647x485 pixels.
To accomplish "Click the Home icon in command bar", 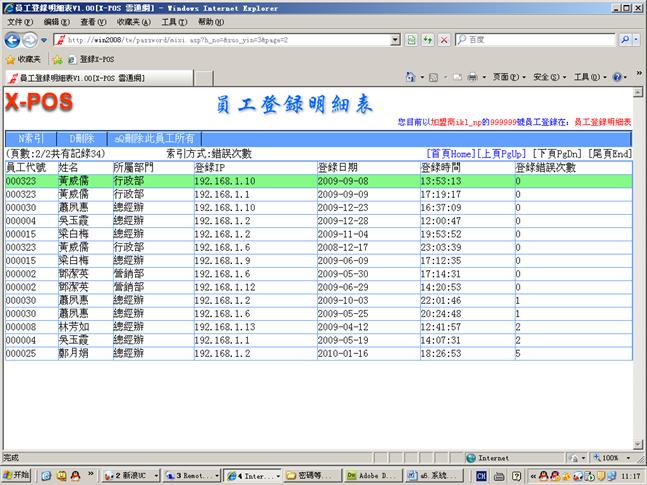I will 411,76.
